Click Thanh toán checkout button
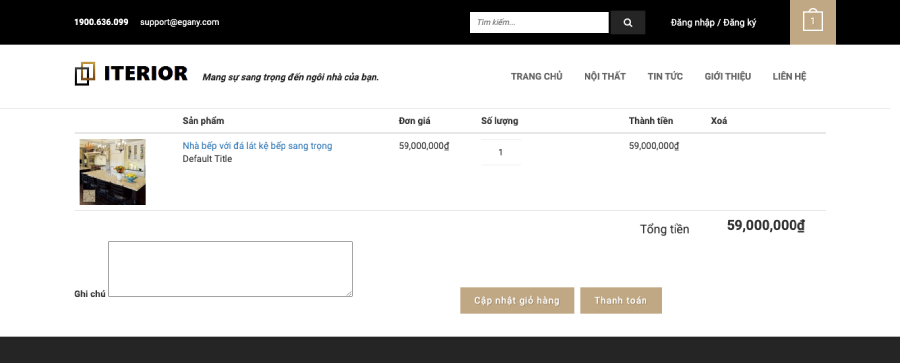The width and height of the screenshot is (900, 363). (620, 300)
